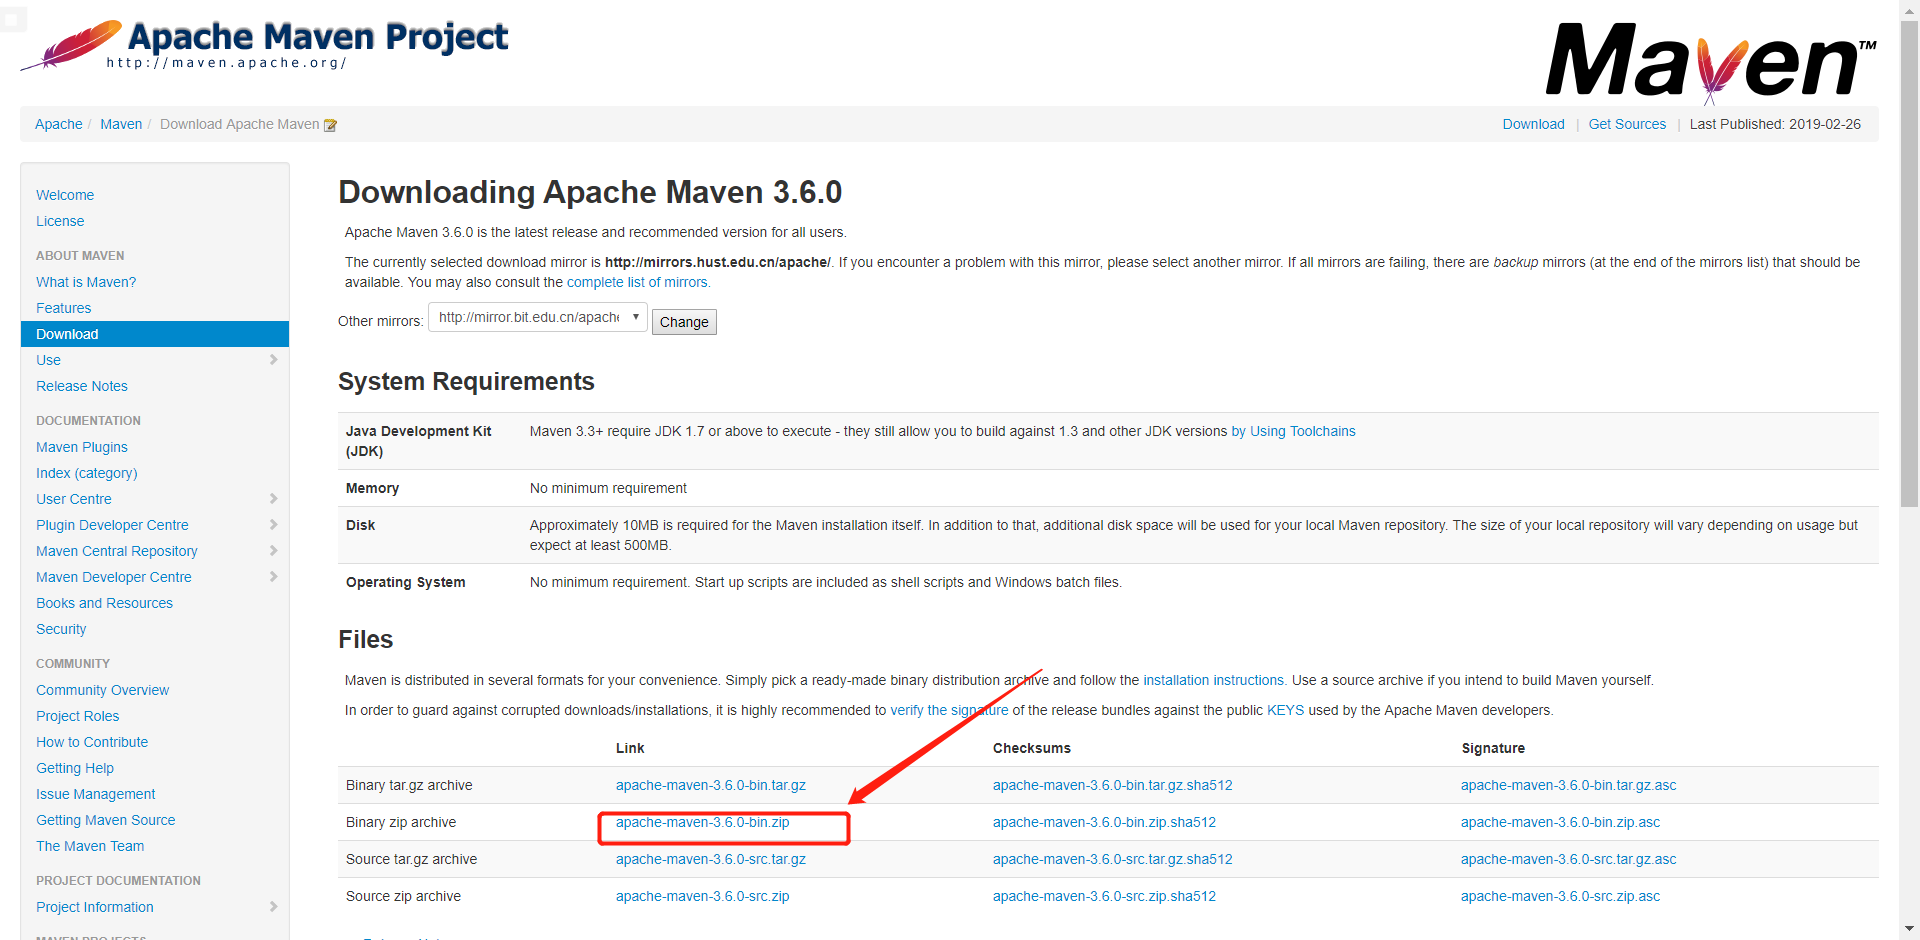The image size is (1920, 940).
Task: Open the mirrors selection dropdown
Action: (636, 317)
